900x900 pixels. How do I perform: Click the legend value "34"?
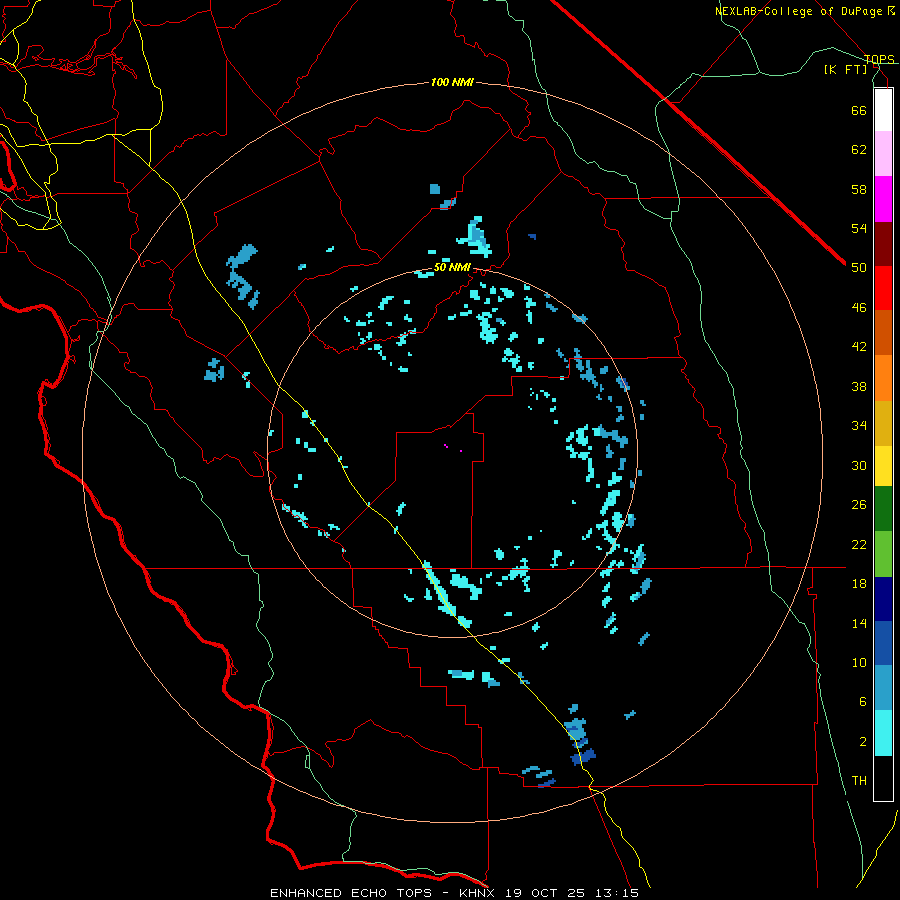point(859,426)
